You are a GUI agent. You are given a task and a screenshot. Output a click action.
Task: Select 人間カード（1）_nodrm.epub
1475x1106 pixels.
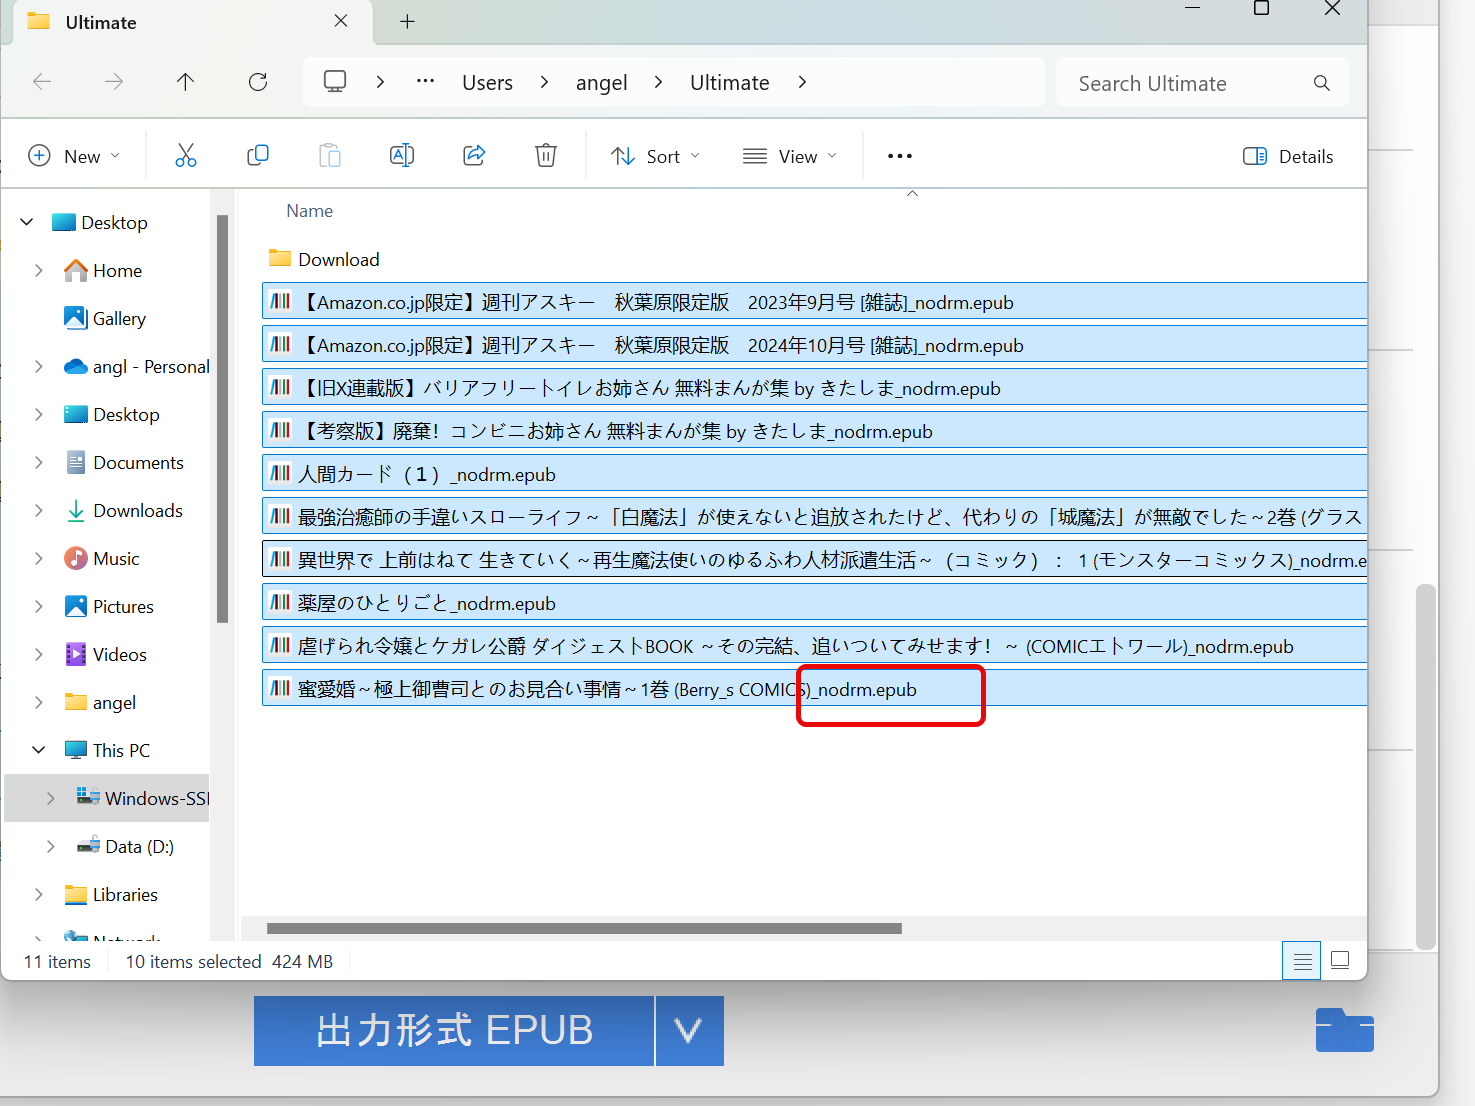814,474
